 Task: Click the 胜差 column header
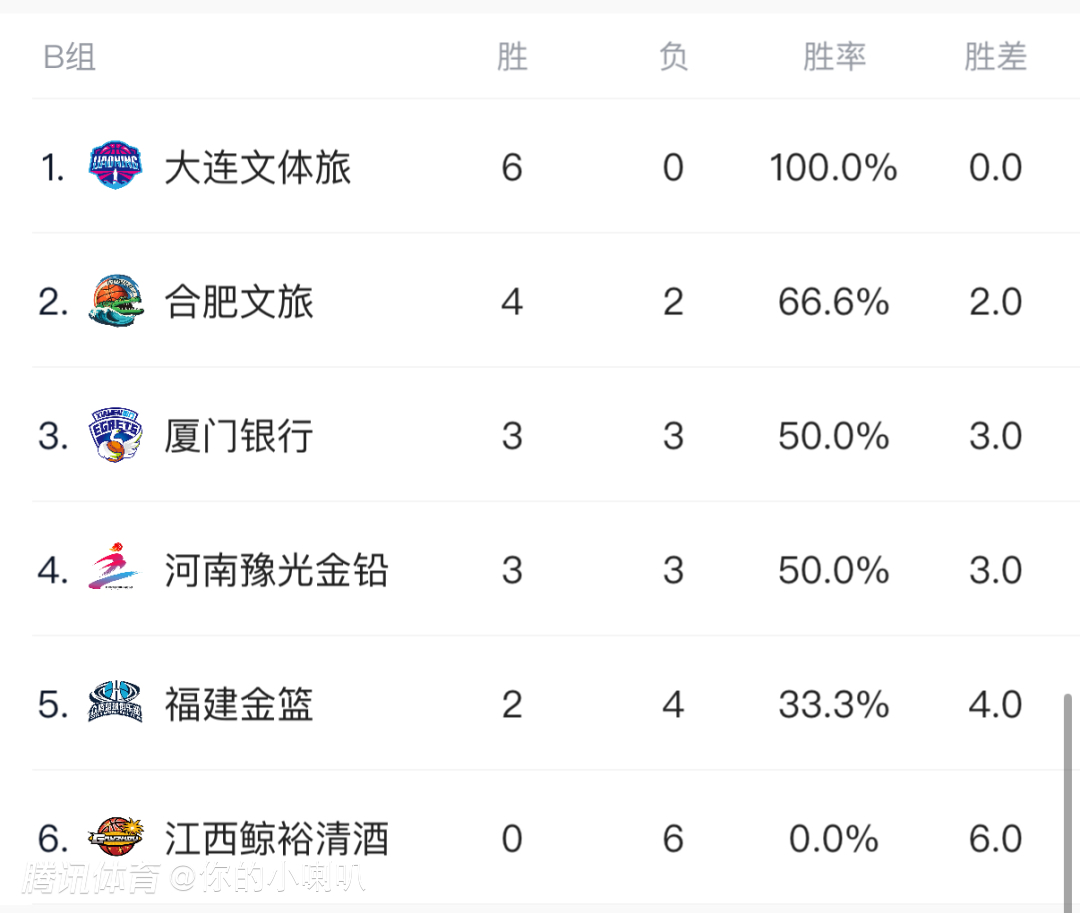[995, 58]
